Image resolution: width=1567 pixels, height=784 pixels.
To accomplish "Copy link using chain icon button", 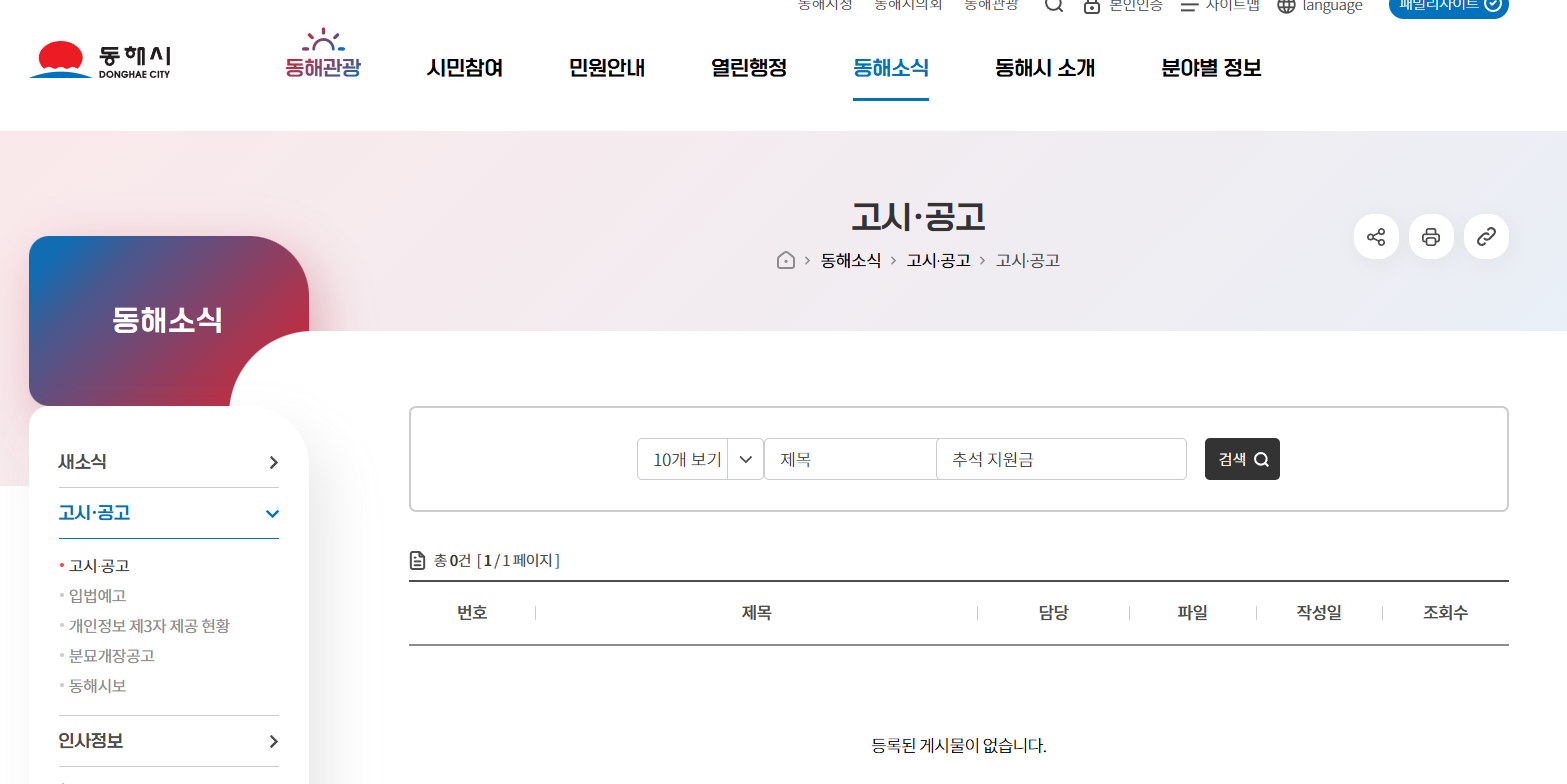I will [x=1486, y=237].
